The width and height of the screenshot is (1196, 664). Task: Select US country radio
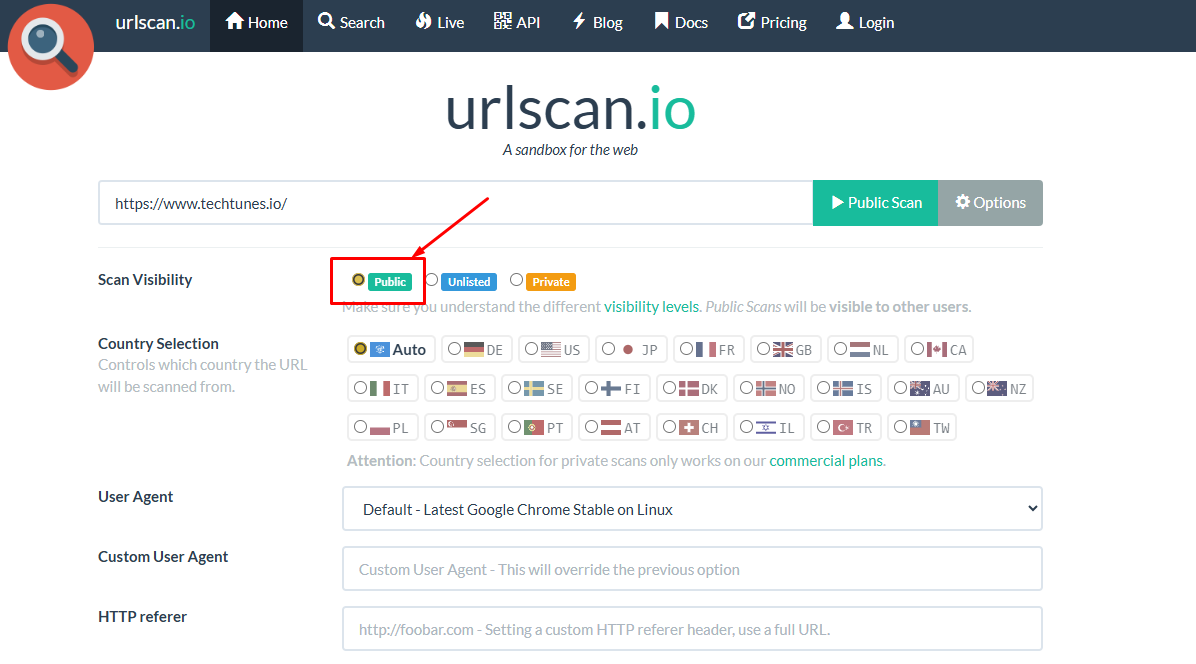[x=532, y=348]
